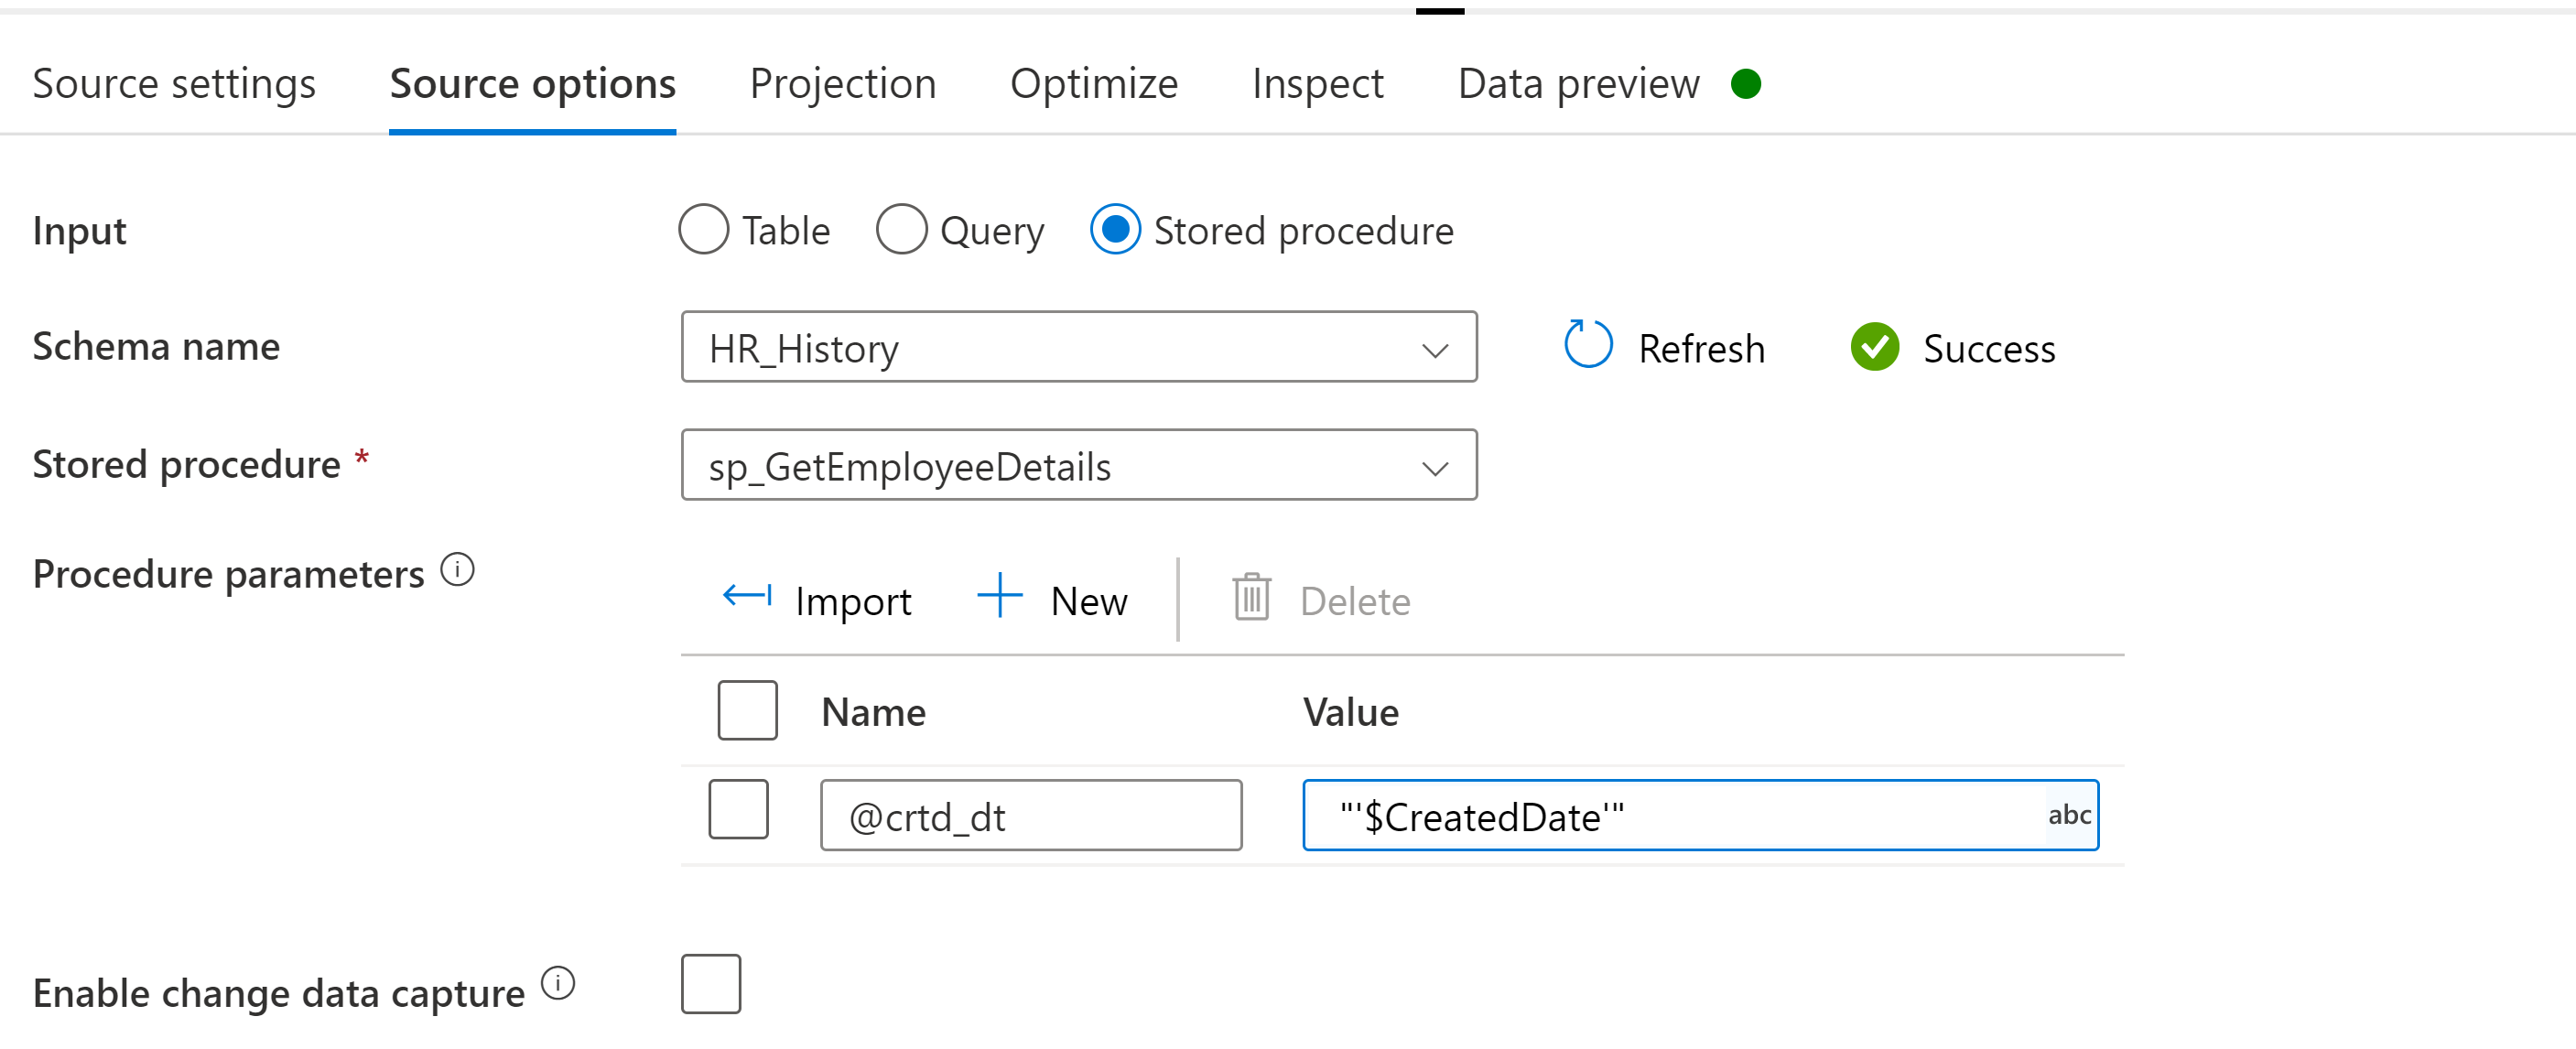Tick the @crtd_dt parameter row checkbox
Screen dimensions: 2576x1049
[x=738, y=810]
